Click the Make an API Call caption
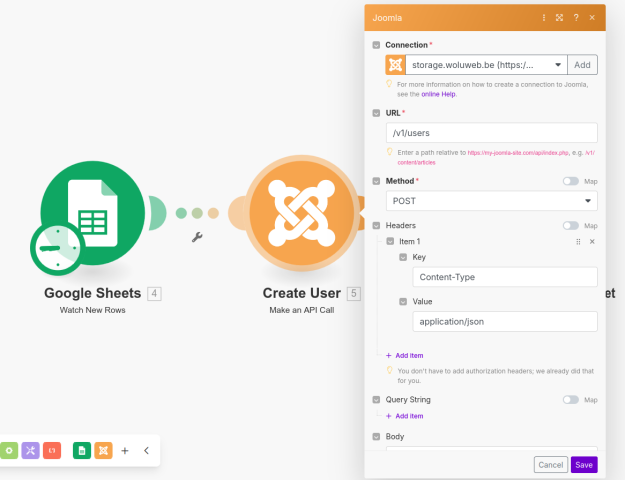This screenshot has width=625, height=480. tap(302, 310)
